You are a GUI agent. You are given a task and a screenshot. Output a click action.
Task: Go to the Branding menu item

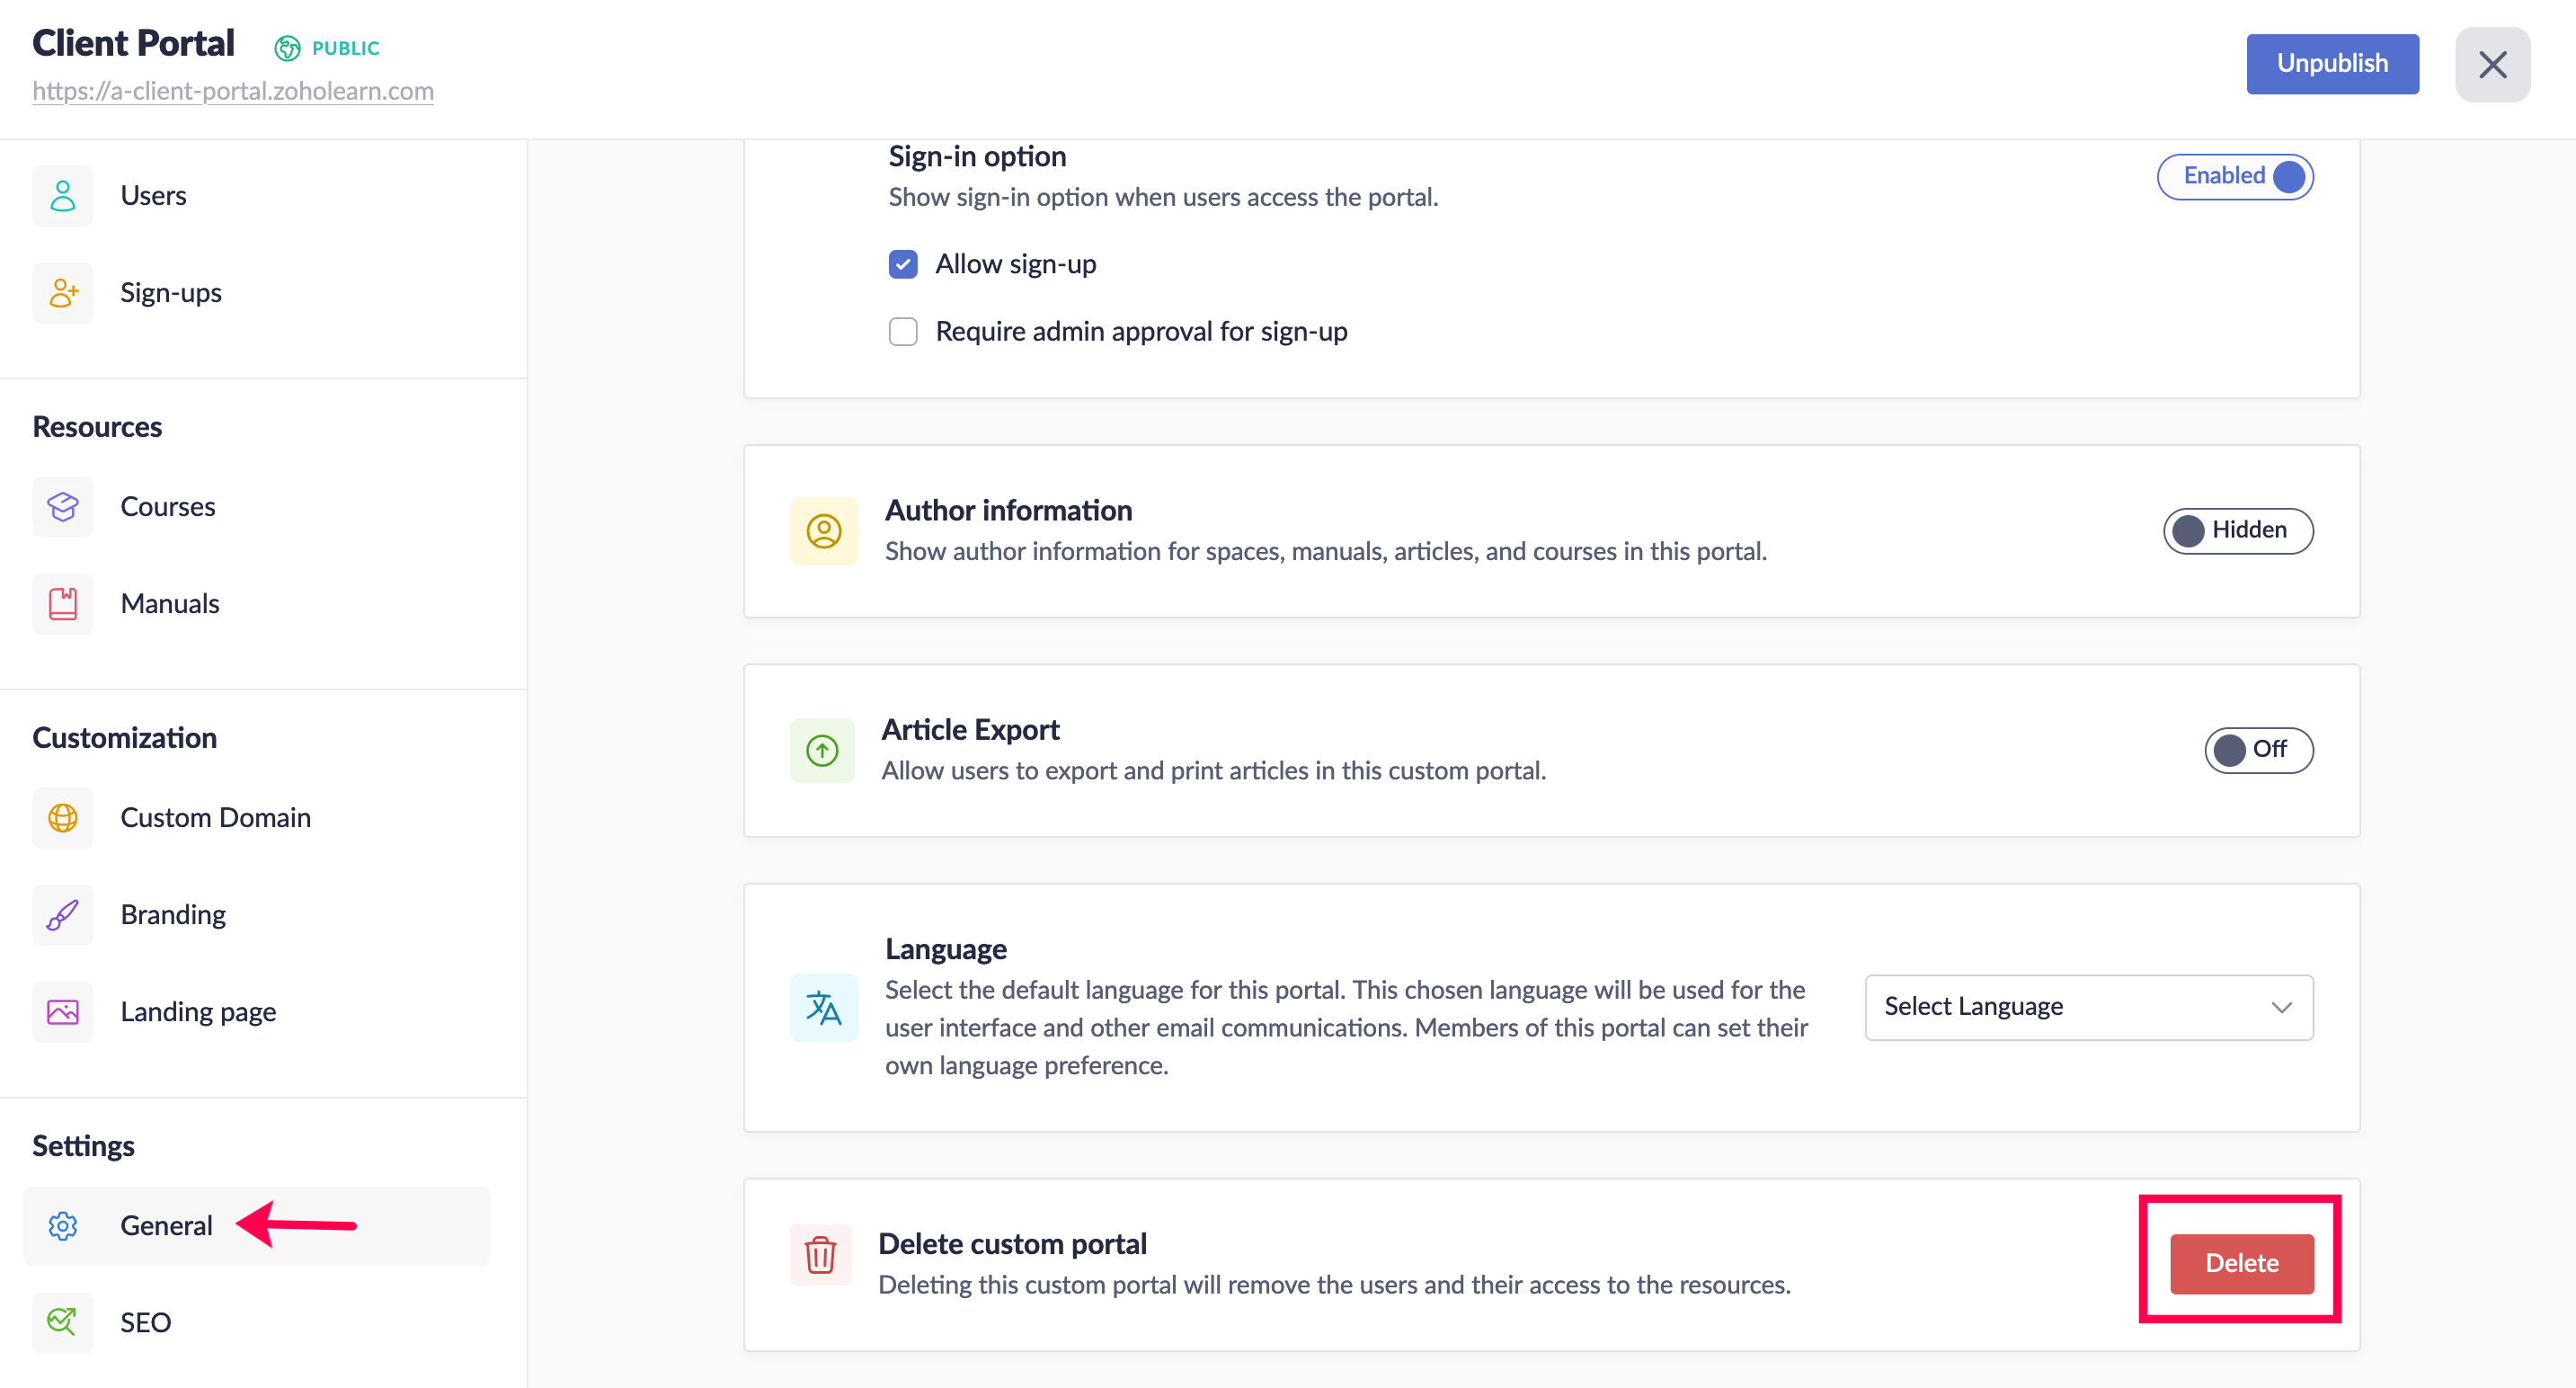click(173, 914)
